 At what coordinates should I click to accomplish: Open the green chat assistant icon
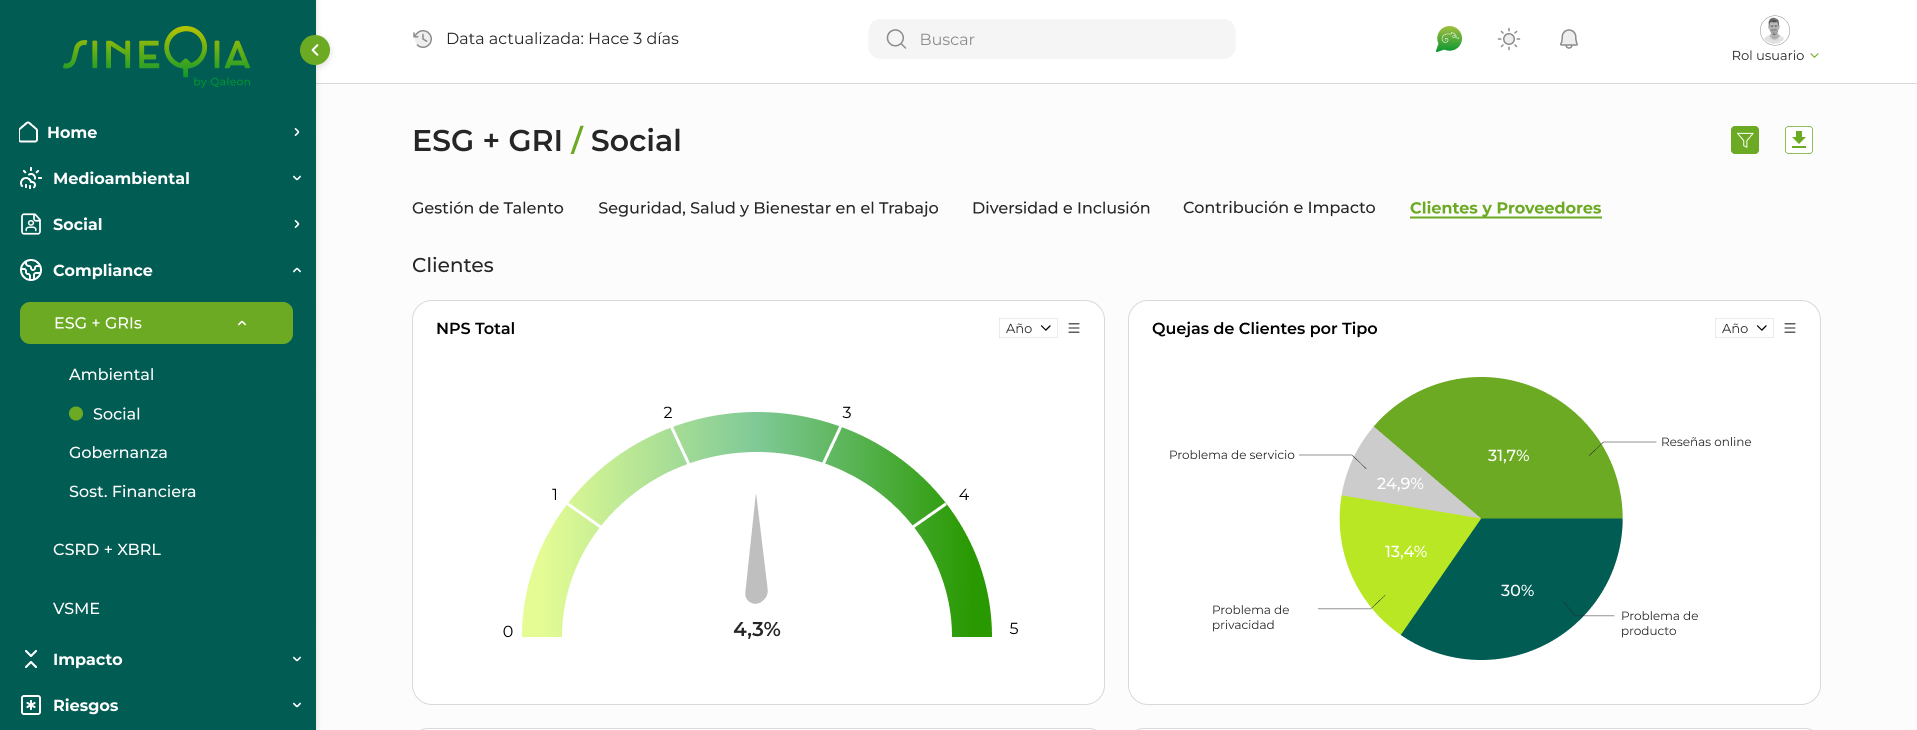coord(1448,39)
